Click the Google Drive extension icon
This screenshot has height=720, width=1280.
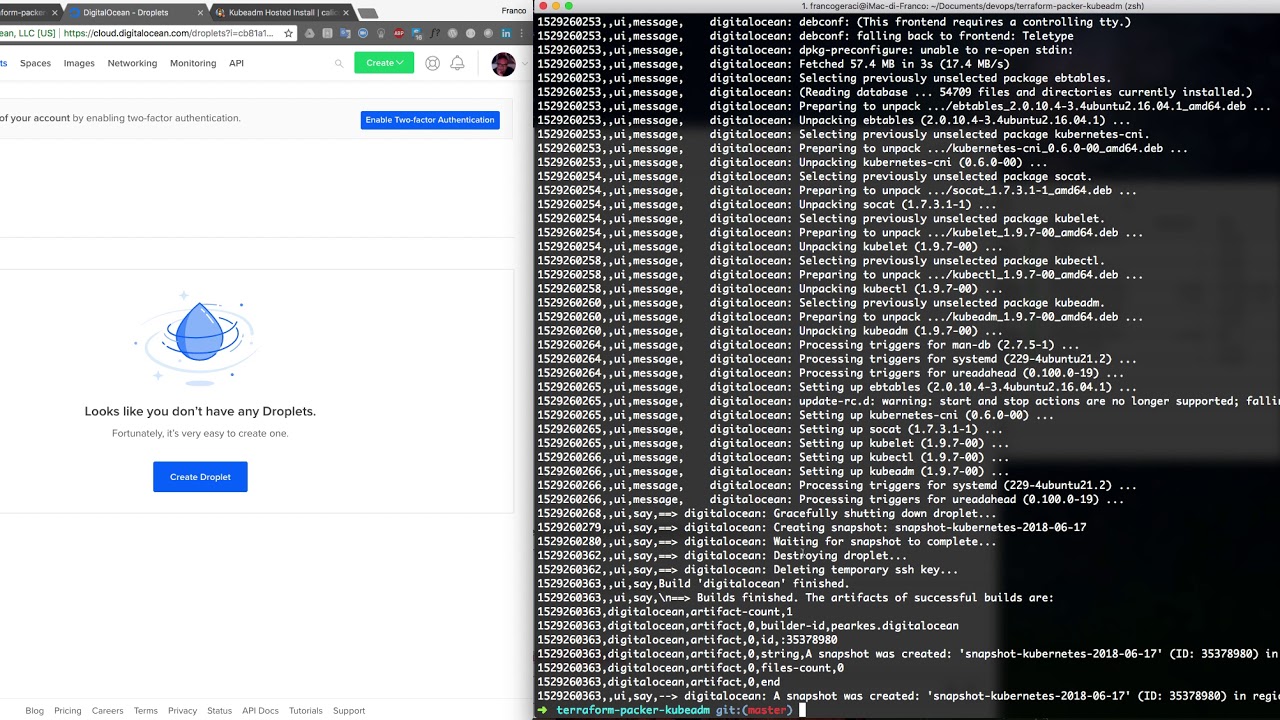pos(309,33)
